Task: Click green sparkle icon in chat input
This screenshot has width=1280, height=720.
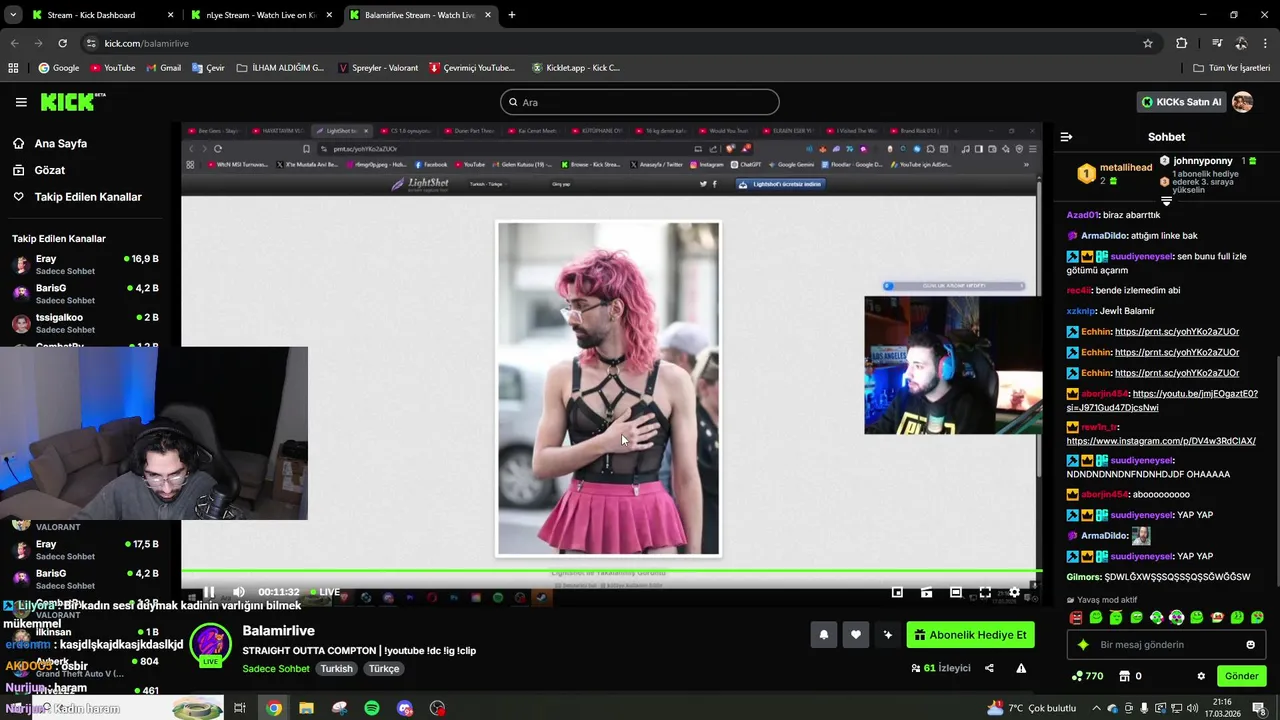Action: (x=1083, y=645)
